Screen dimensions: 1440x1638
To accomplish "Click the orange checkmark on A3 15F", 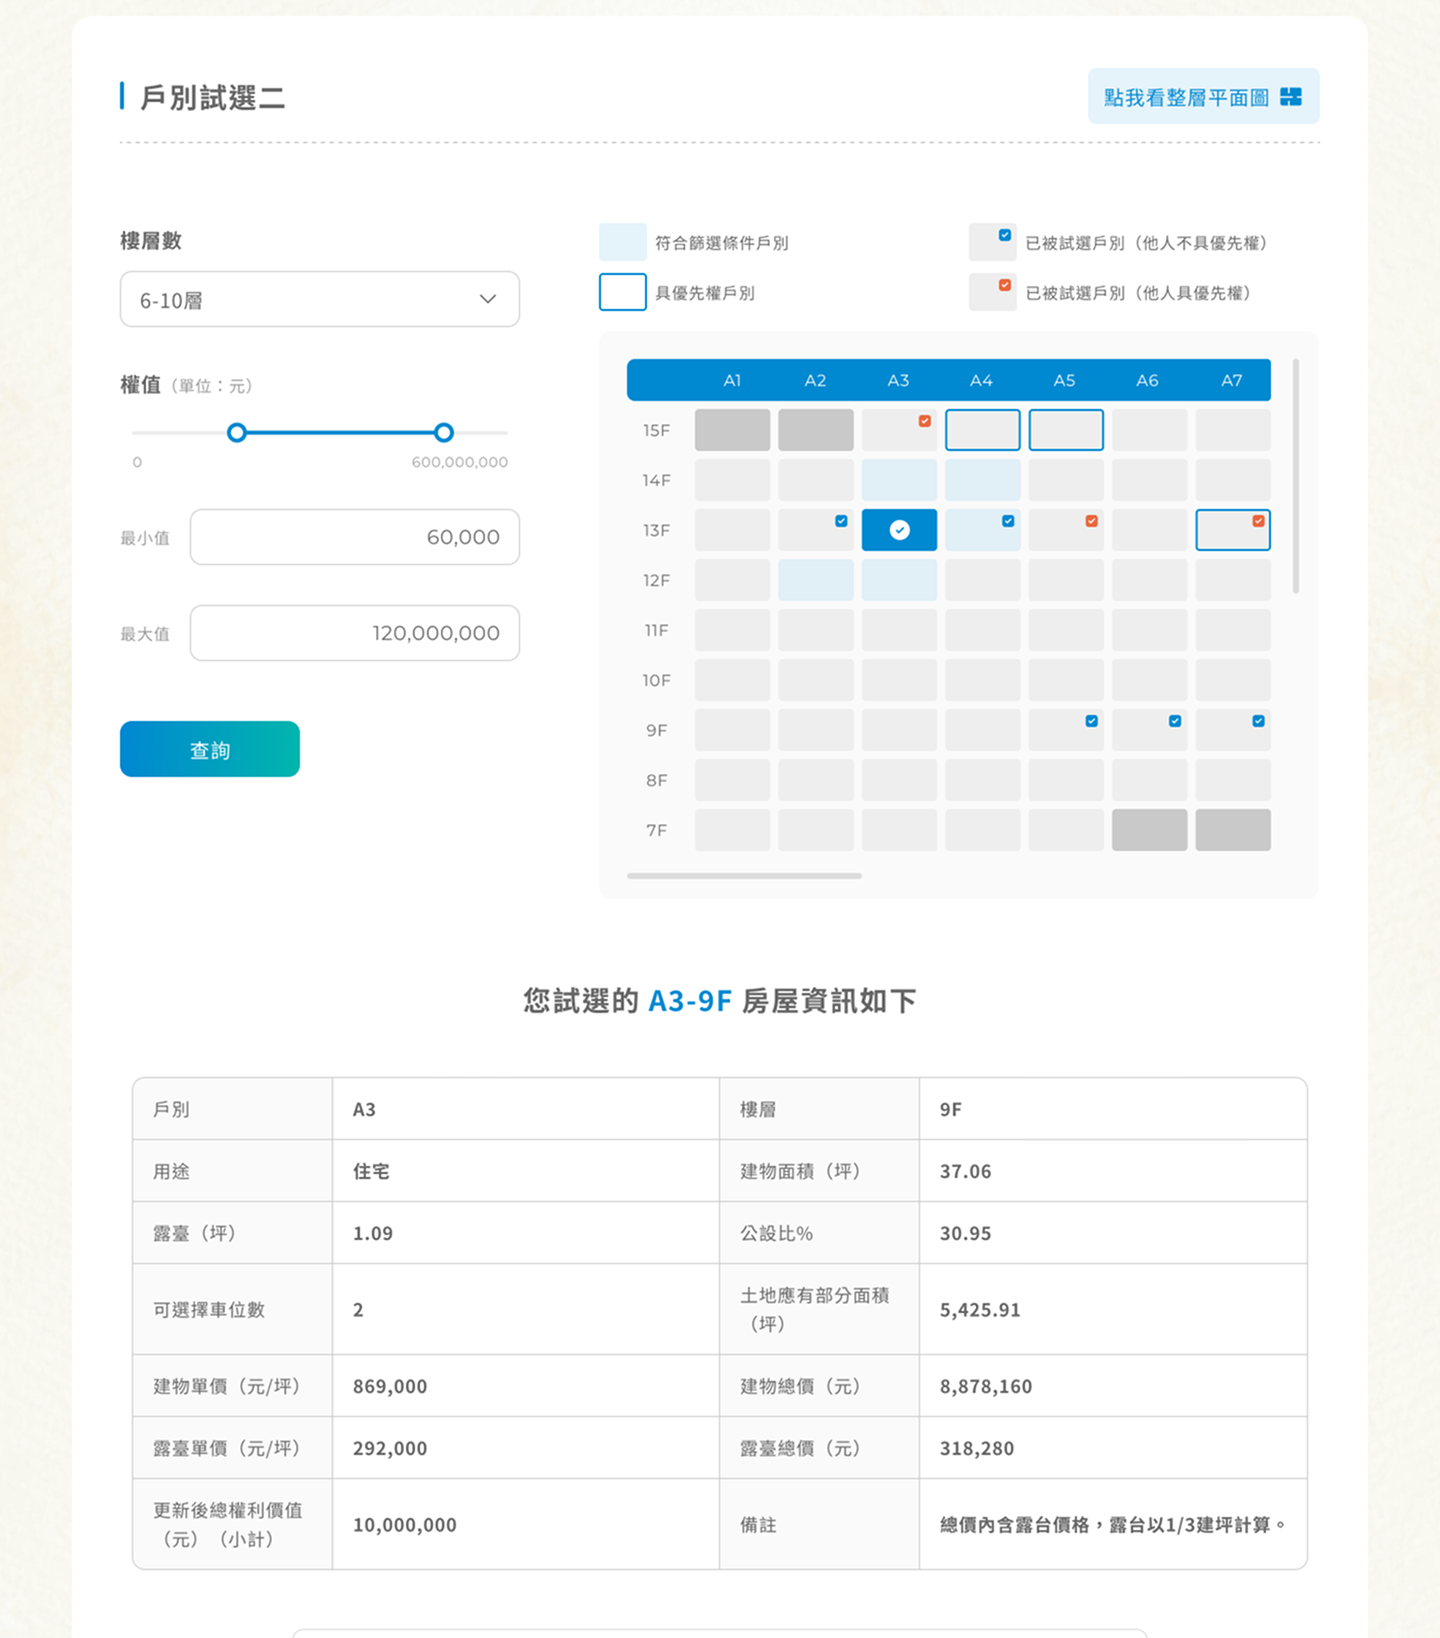I will (x=925, y=421).
